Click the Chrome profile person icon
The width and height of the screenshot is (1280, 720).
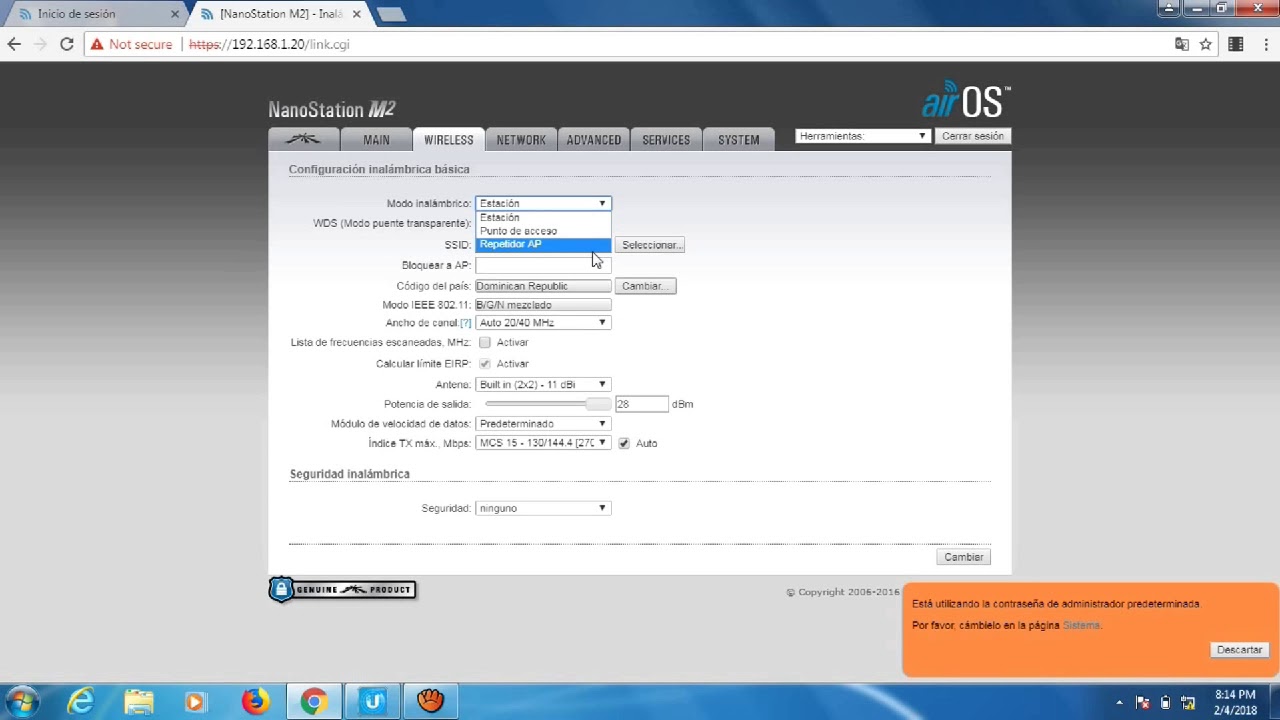pyautogui.click(x=1169, y=8)
